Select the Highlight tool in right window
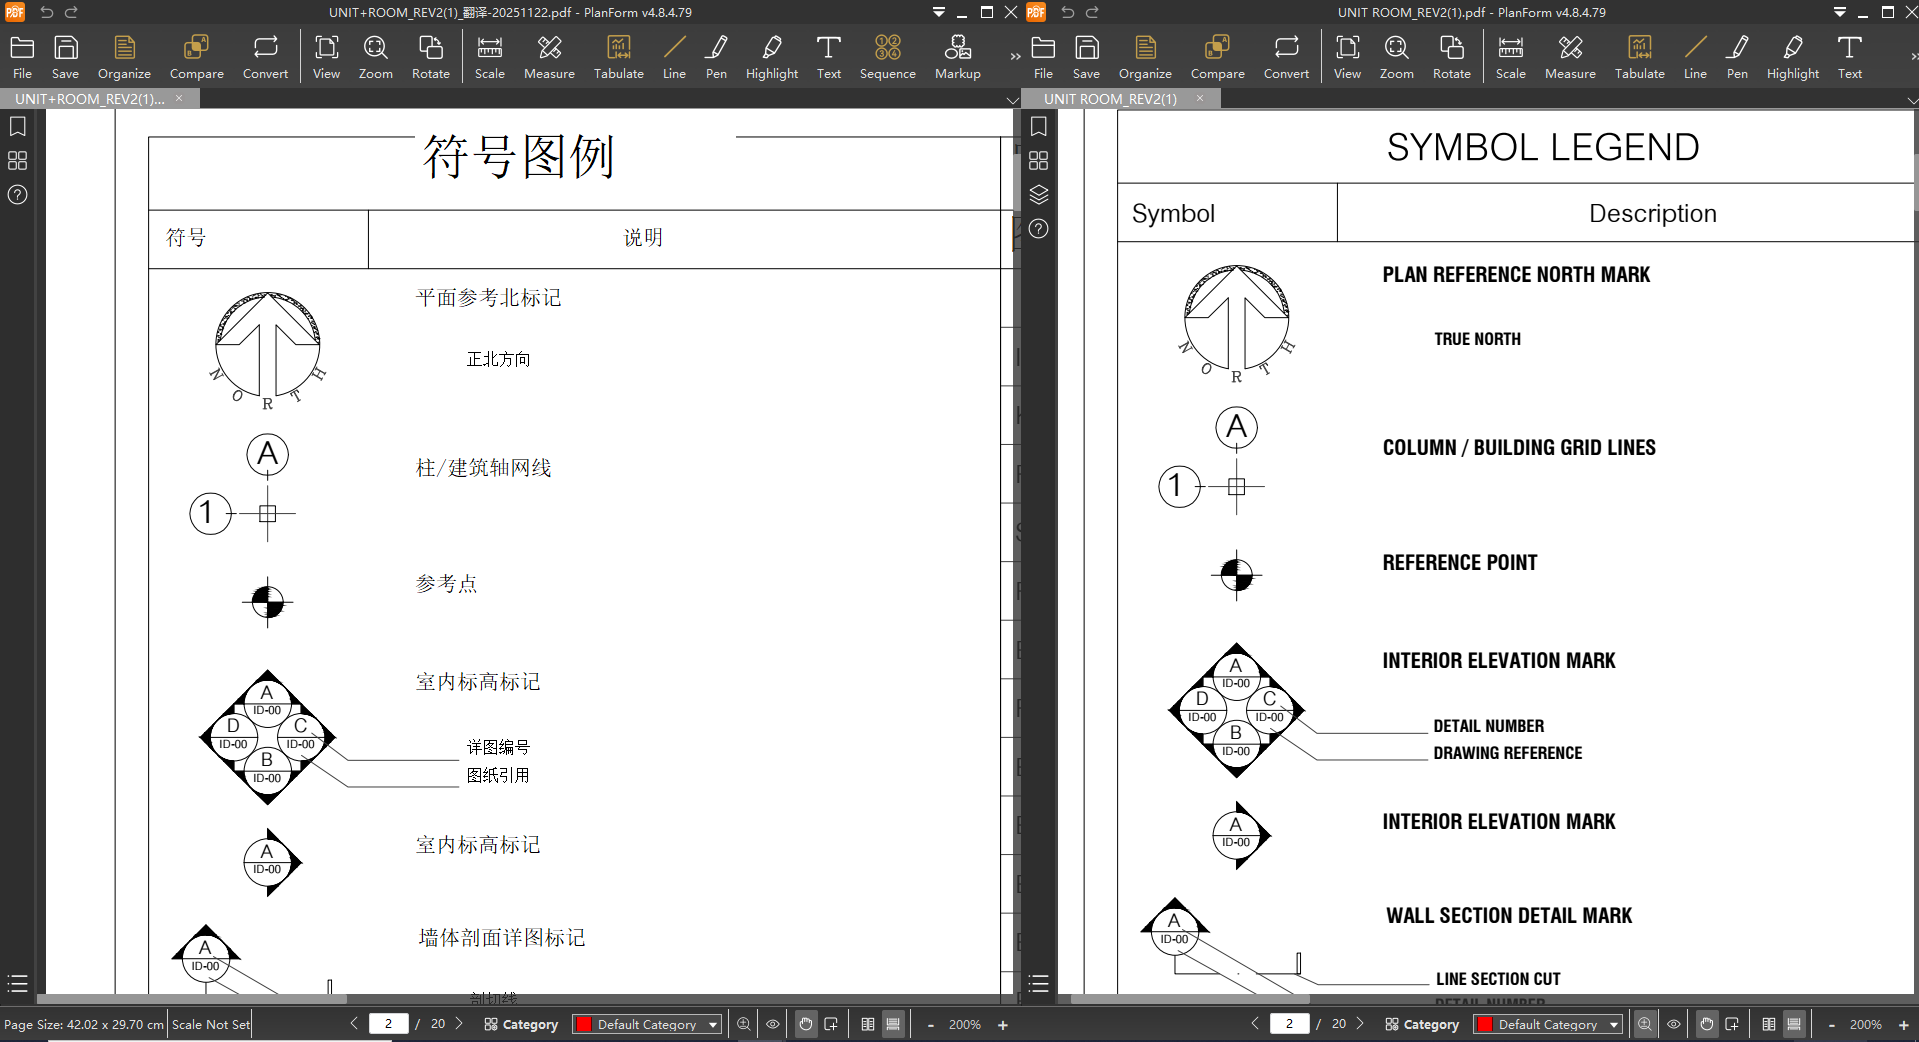 [x=1792, y=57]
